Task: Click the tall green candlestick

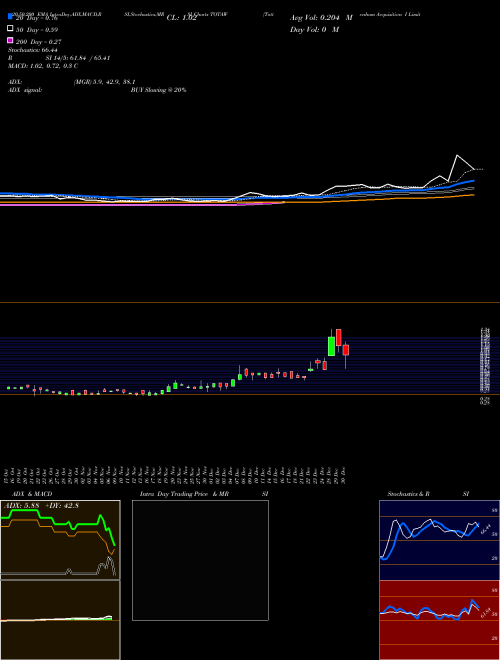Action: 332,346
